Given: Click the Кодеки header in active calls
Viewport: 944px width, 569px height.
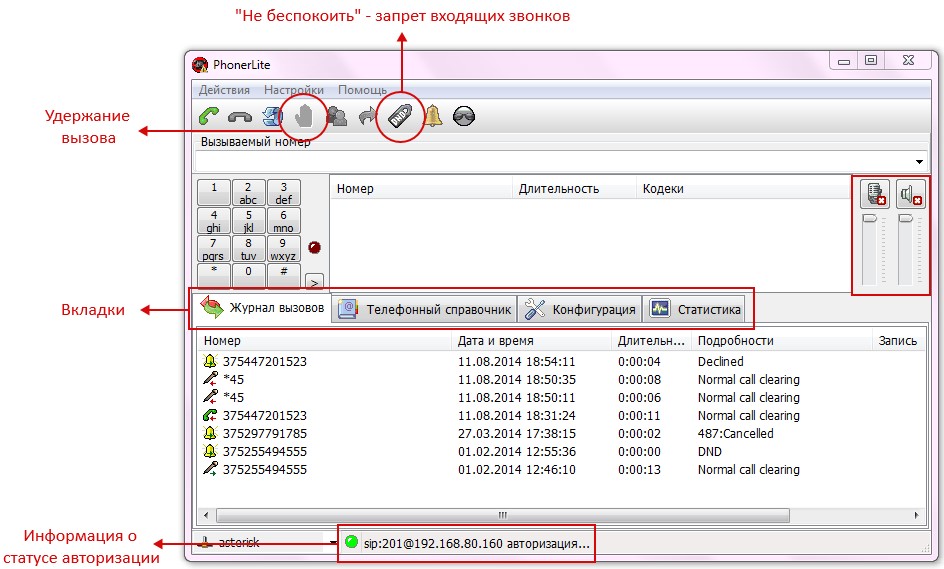Looking at the screenshot, I should point(742,189).
